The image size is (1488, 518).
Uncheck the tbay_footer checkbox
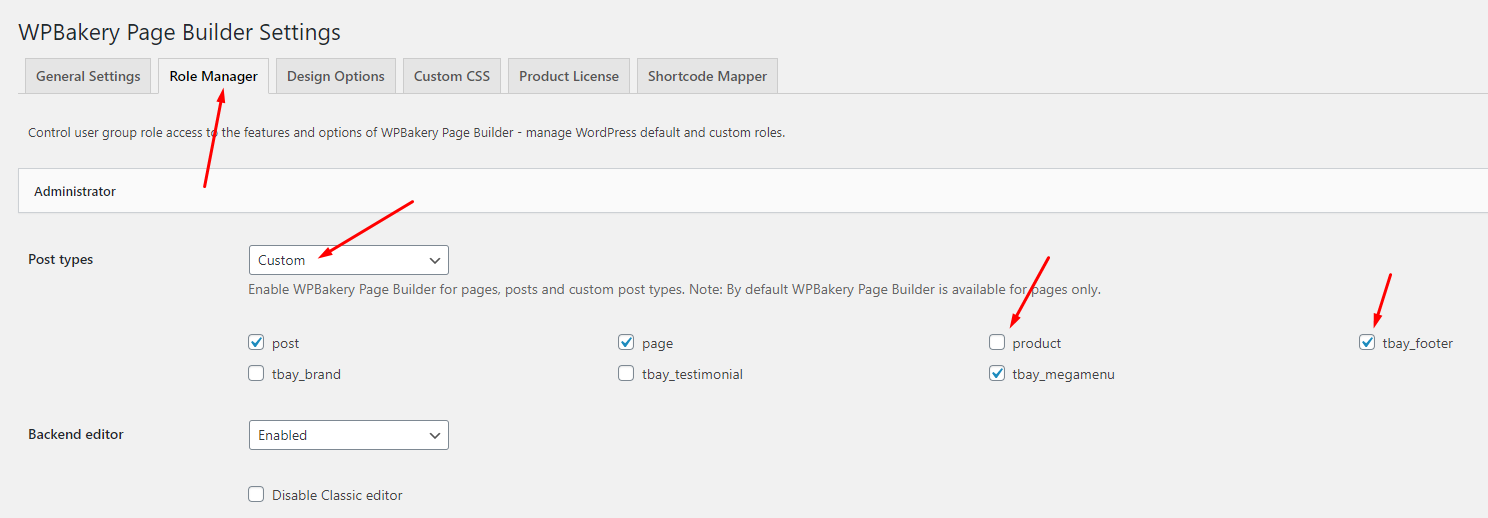(1367, 342)
